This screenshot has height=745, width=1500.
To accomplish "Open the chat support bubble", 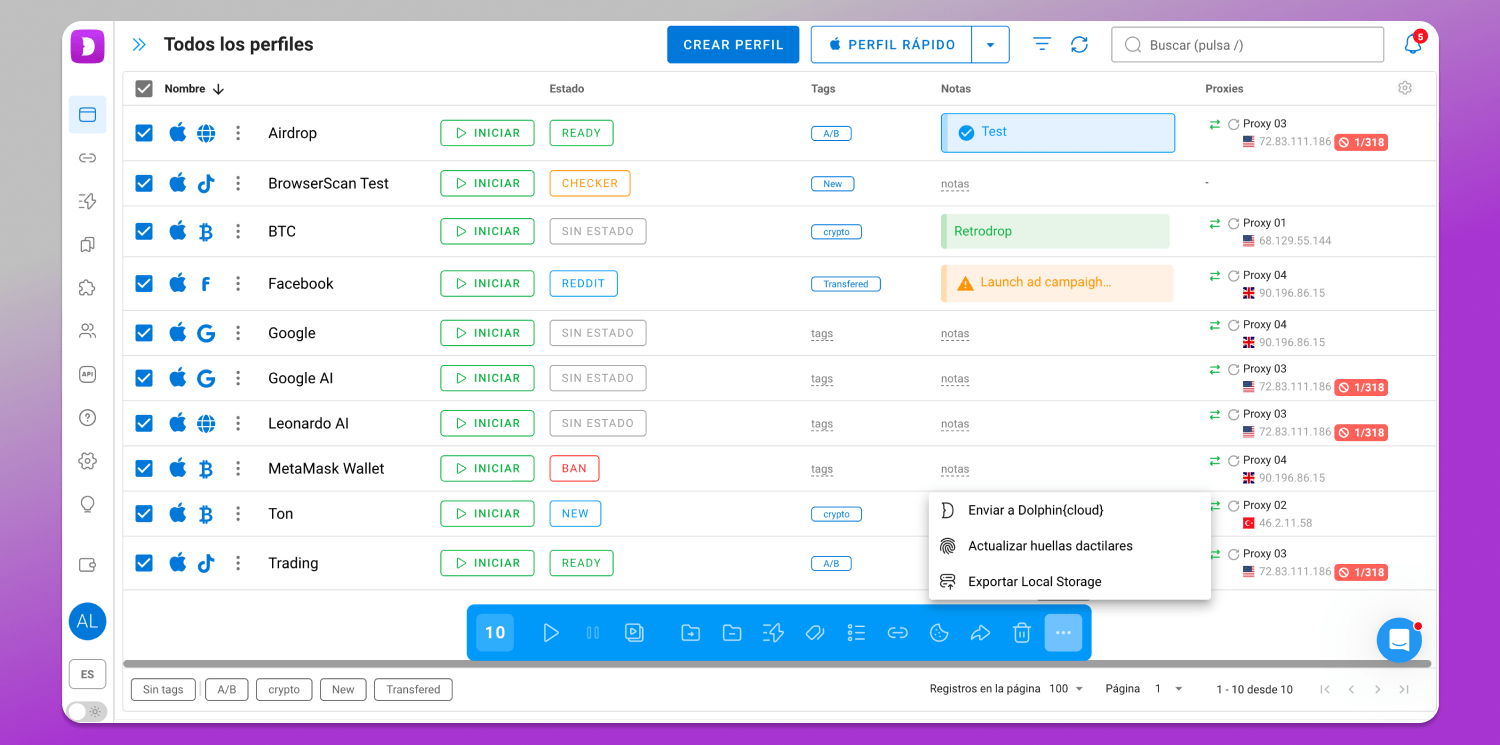I will pyautogui.click(x=1399, y=640).
